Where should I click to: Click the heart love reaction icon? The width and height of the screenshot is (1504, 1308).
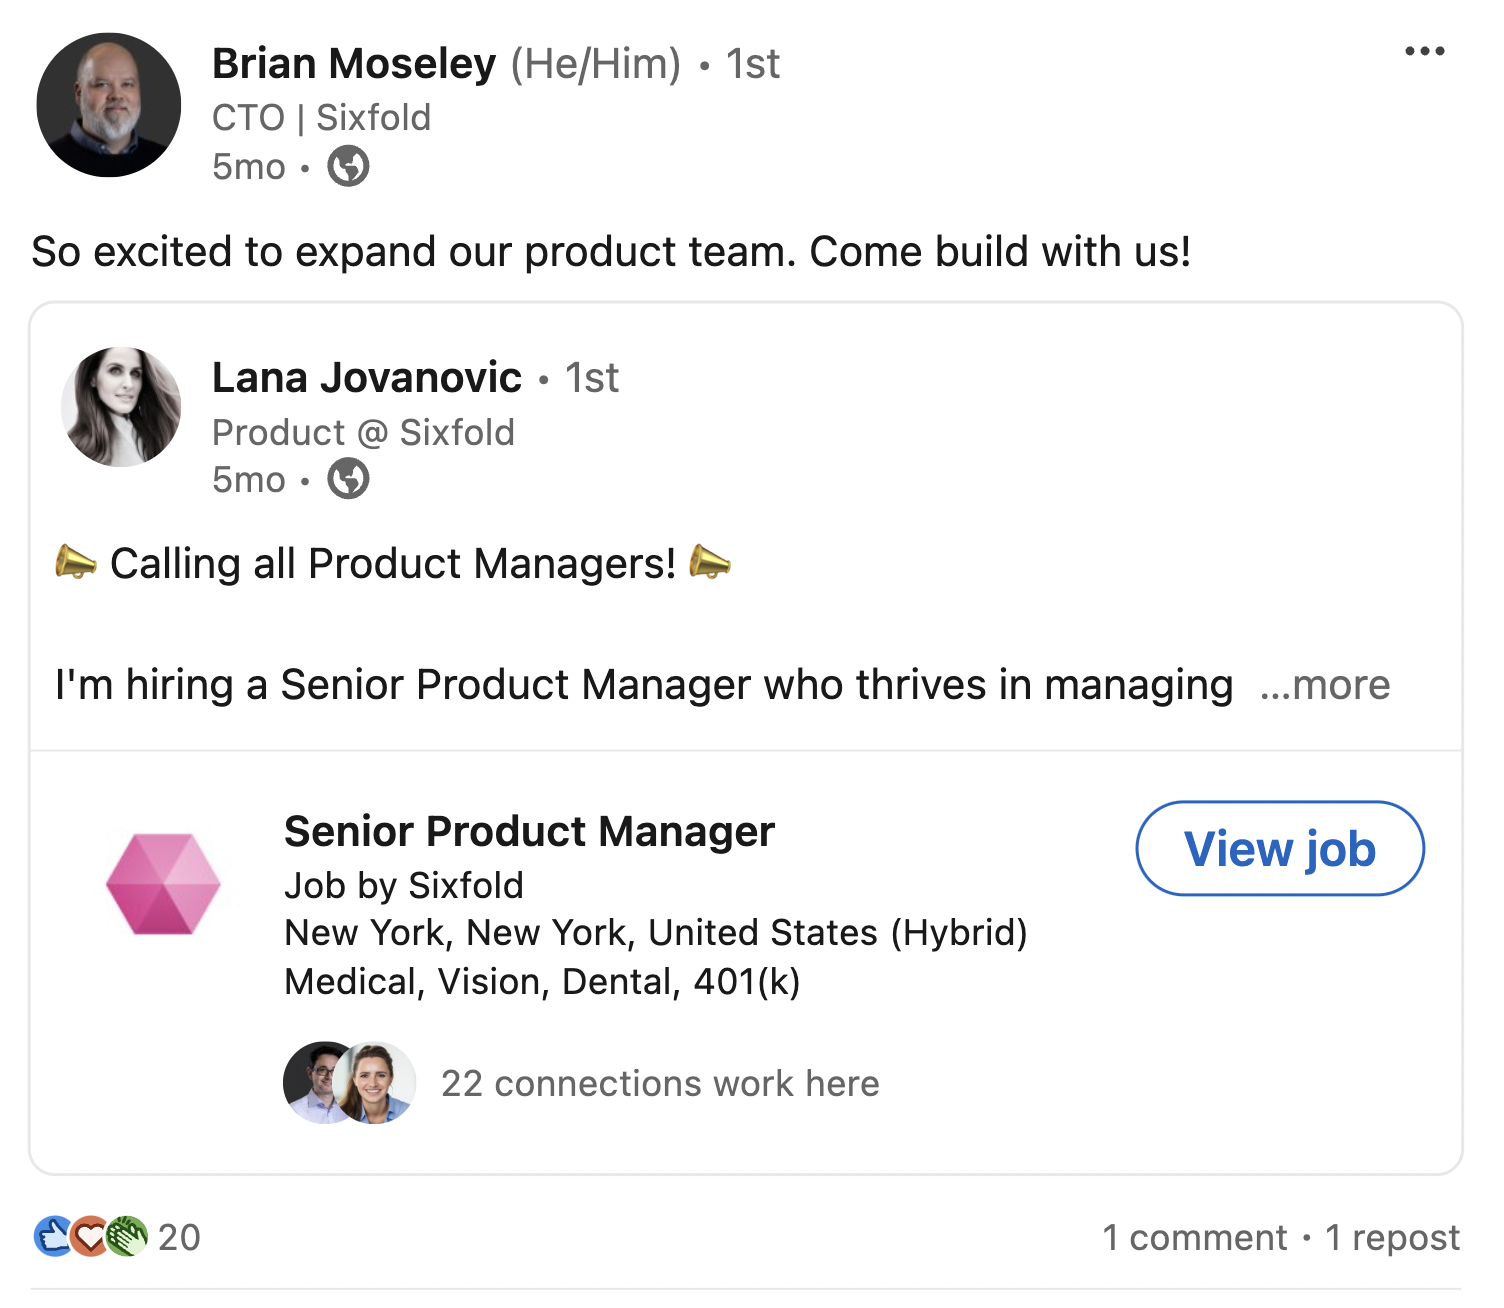point(90,1236)
